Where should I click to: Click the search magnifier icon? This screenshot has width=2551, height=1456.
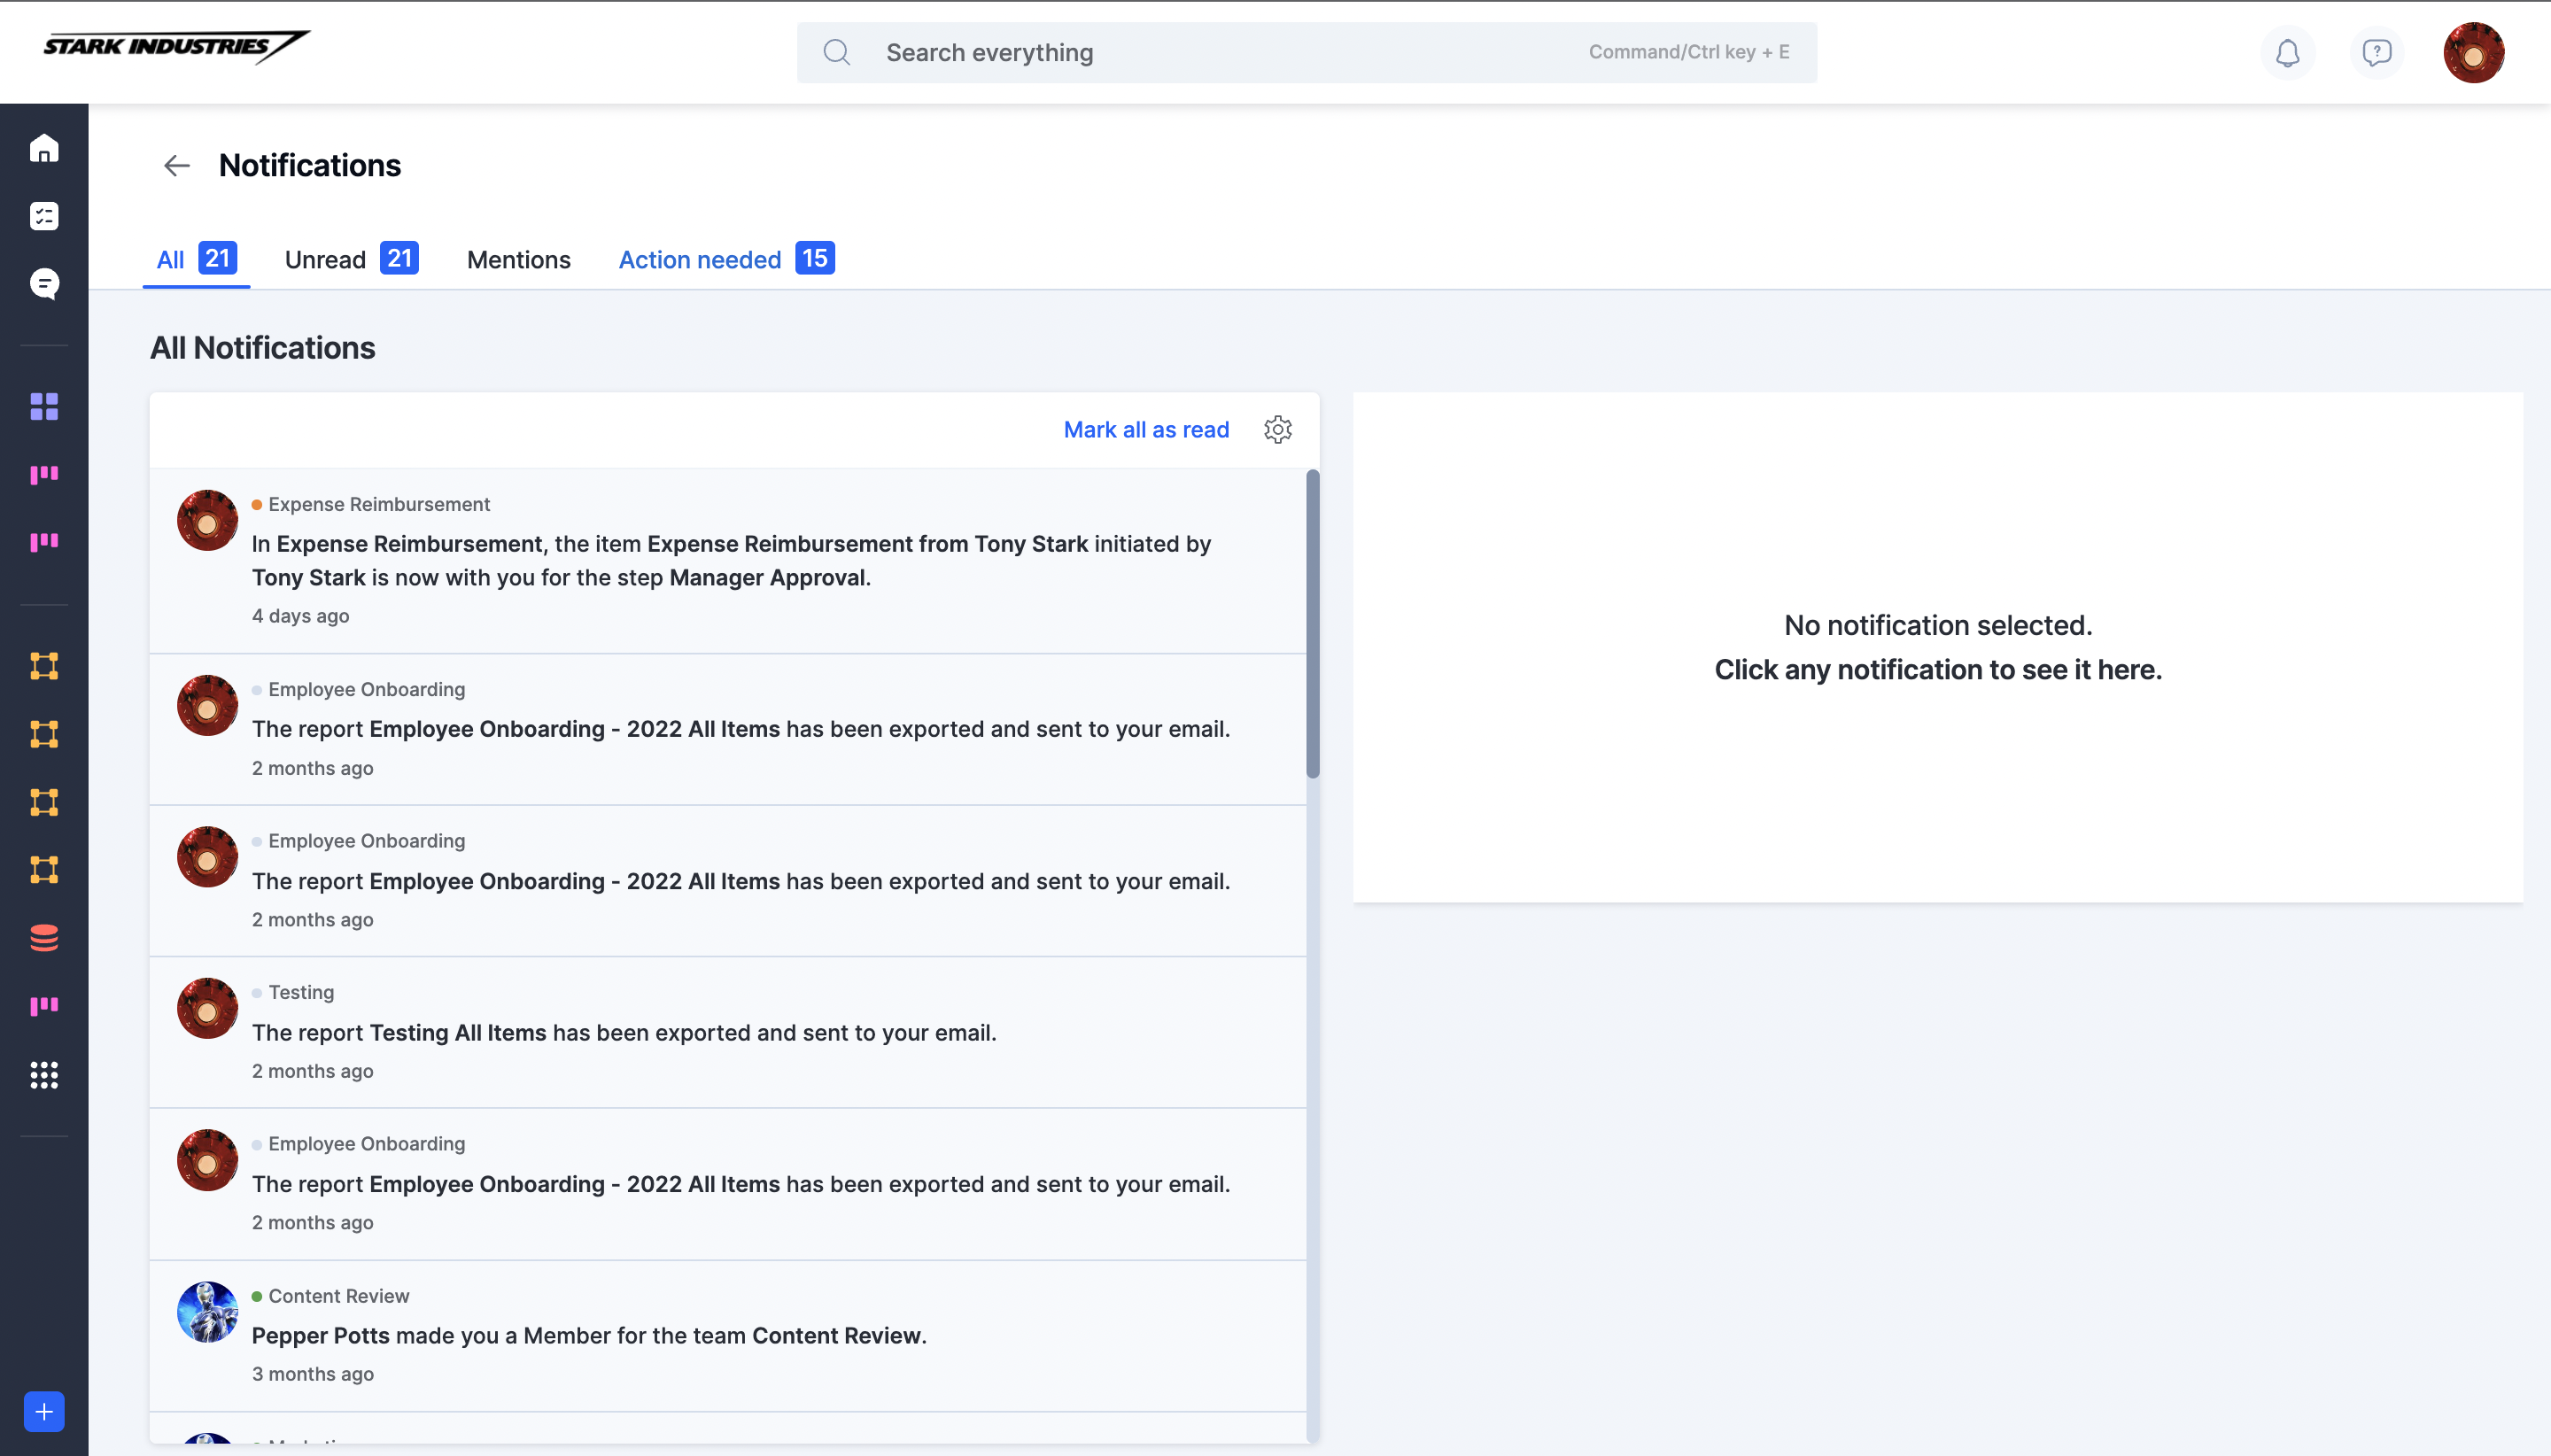[x=837, y=52]
